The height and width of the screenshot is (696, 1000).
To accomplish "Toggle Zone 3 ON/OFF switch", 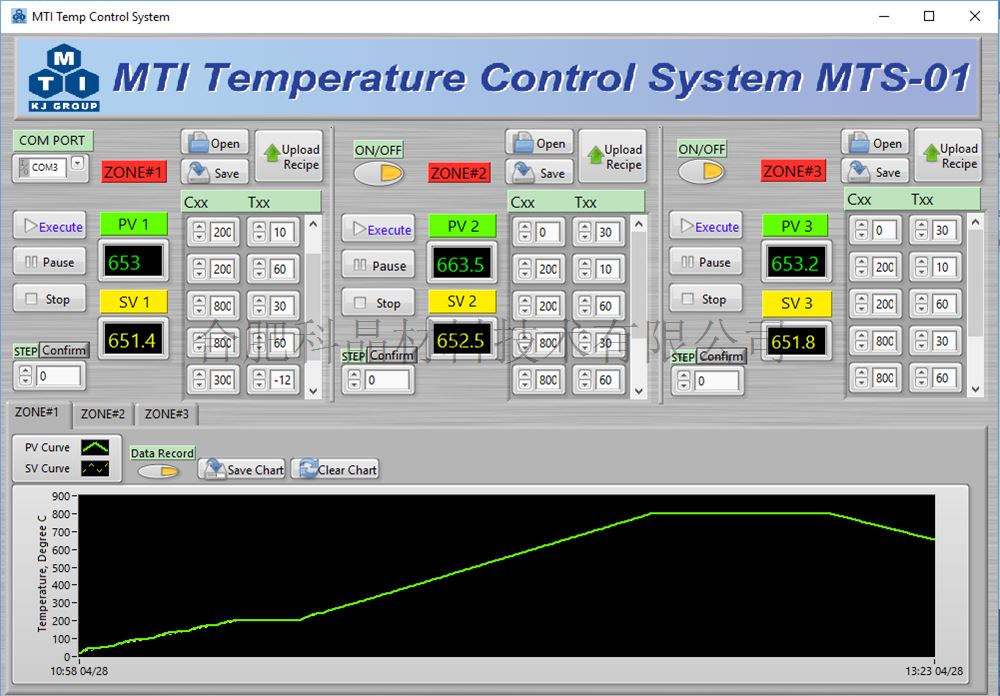I will click(x=702, y=173).
